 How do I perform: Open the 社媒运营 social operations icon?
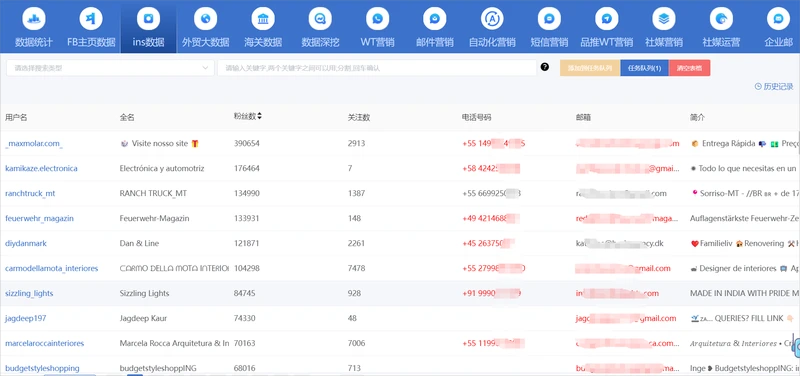click(x=721, y=19)
